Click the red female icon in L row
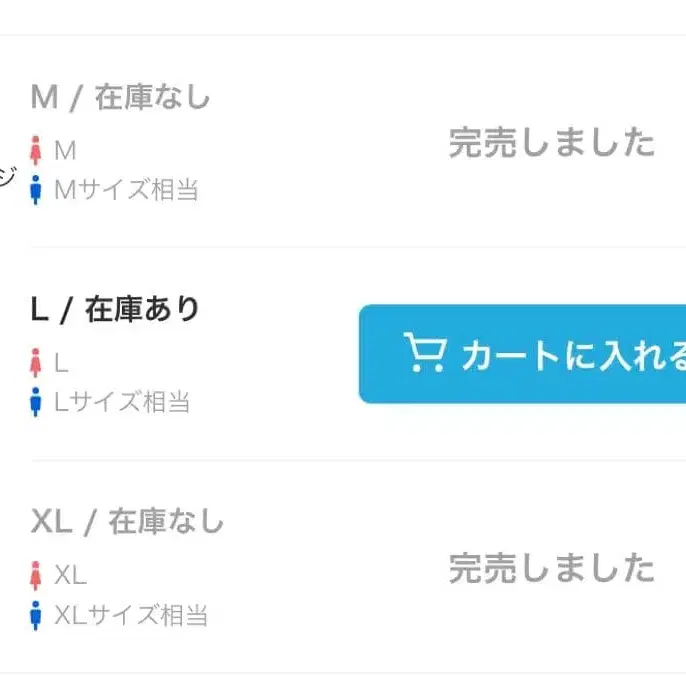This screenshot has height=686, width=686. [x=37, y=363]
